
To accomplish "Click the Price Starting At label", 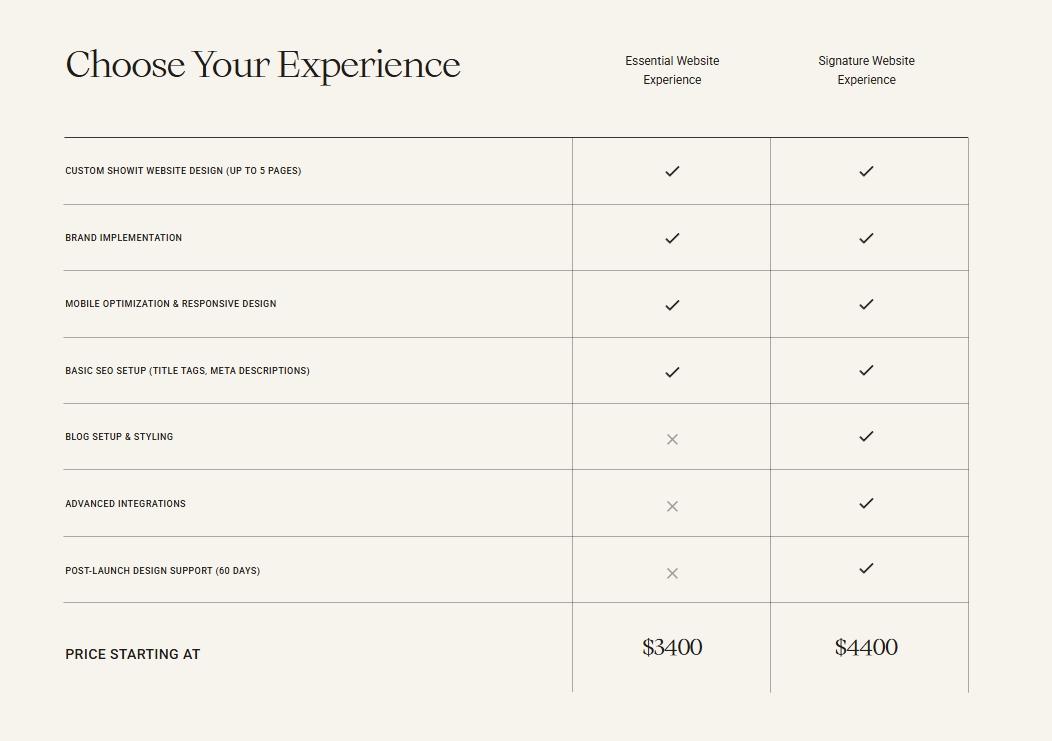I will coord(133,654).
